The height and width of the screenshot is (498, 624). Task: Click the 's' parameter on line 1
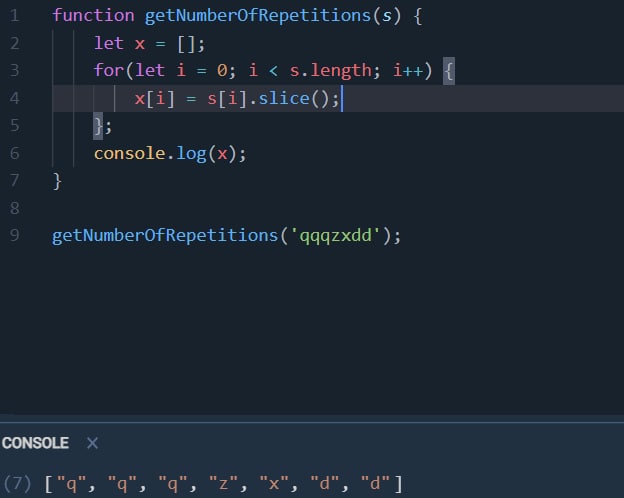point(386,16)
